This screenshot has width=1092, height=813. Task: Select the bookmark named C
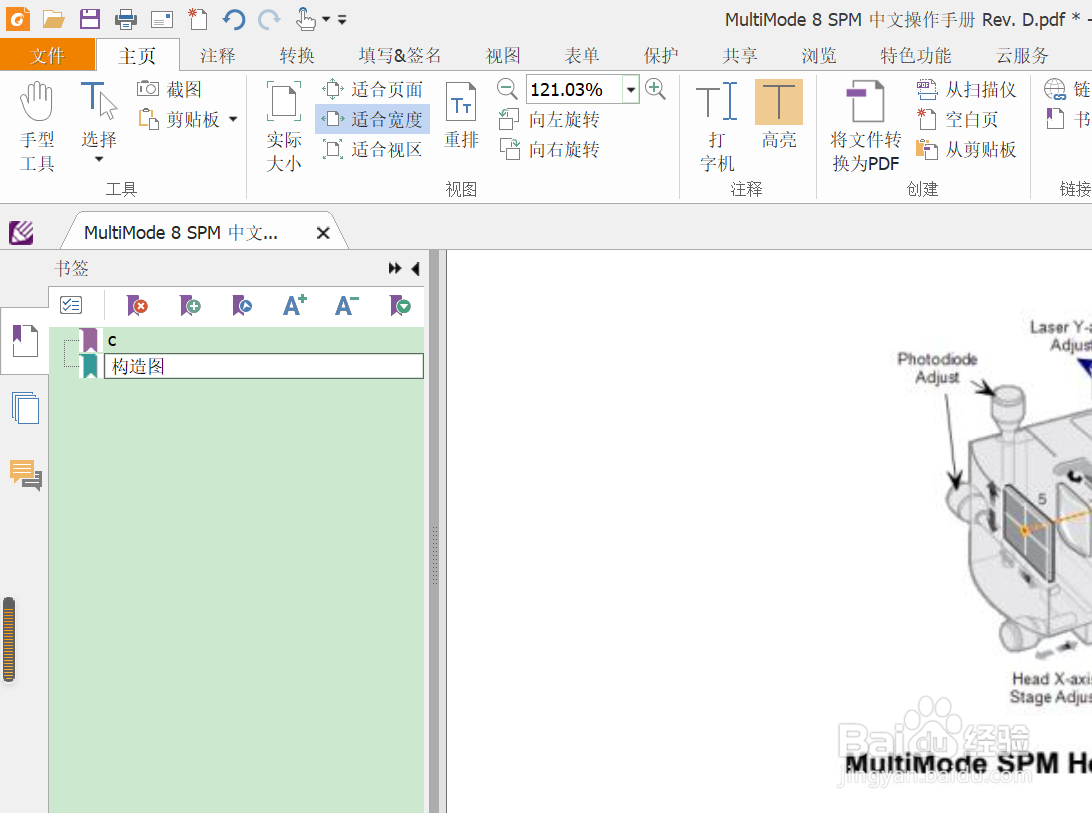click(x=112, y=341)
